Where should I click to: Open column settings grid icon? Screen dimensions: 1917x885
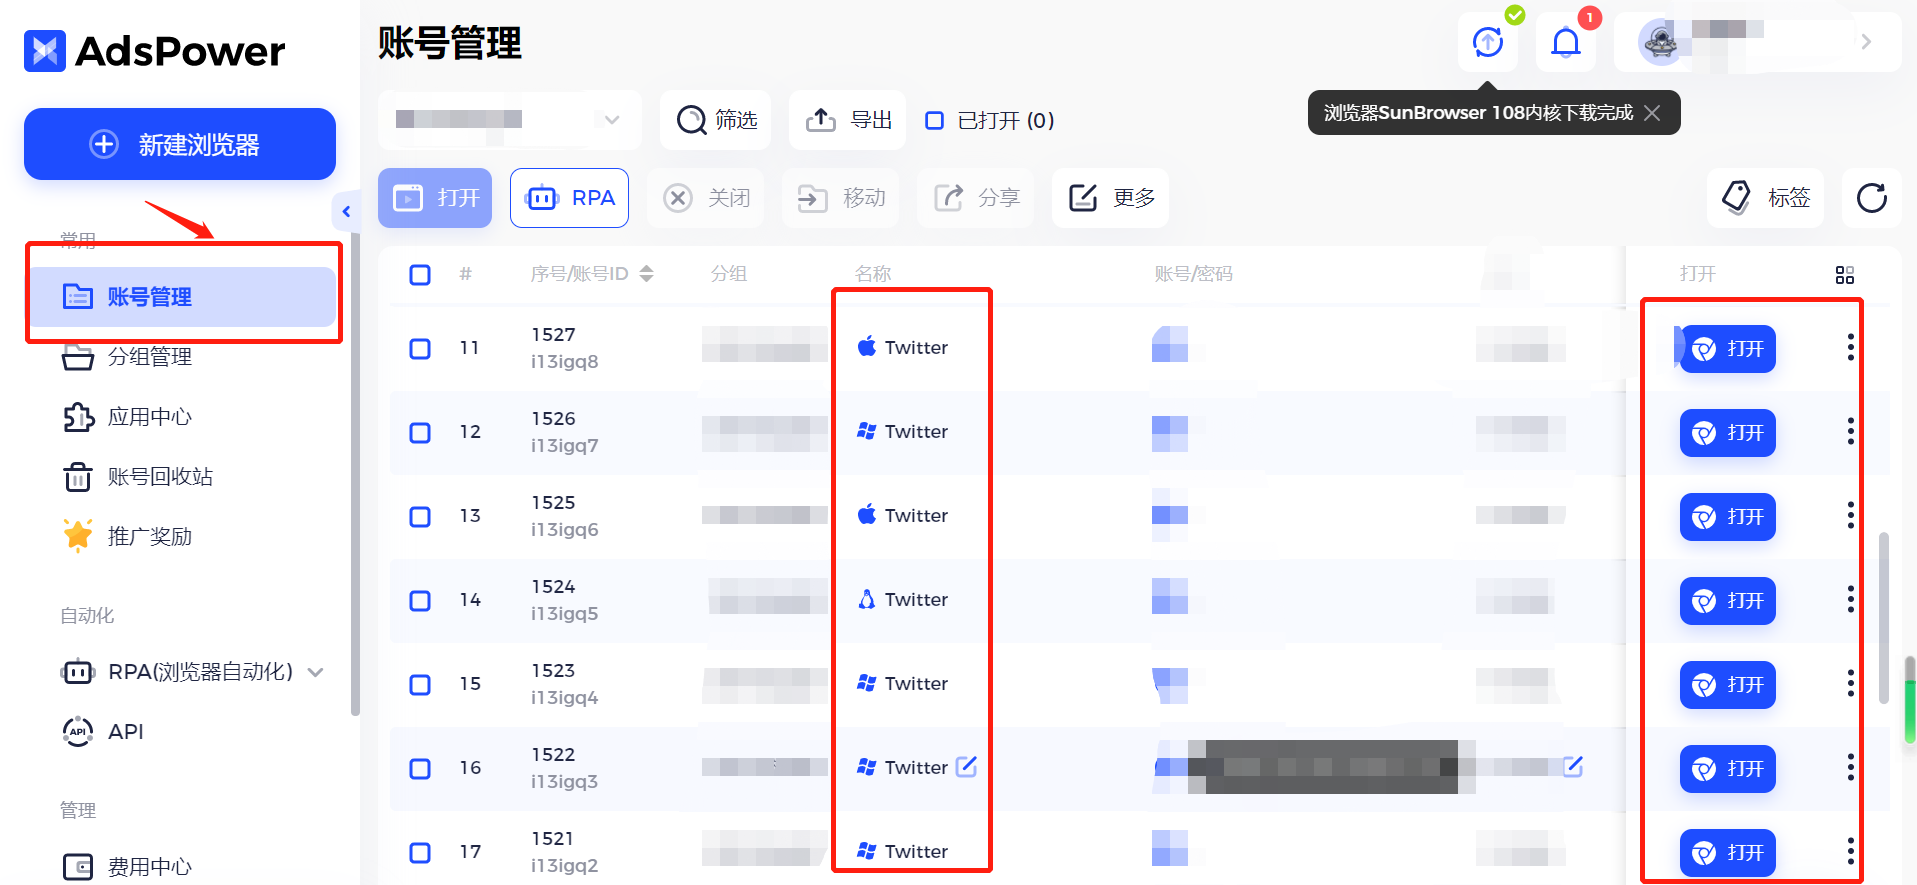tap(1844, 275)
